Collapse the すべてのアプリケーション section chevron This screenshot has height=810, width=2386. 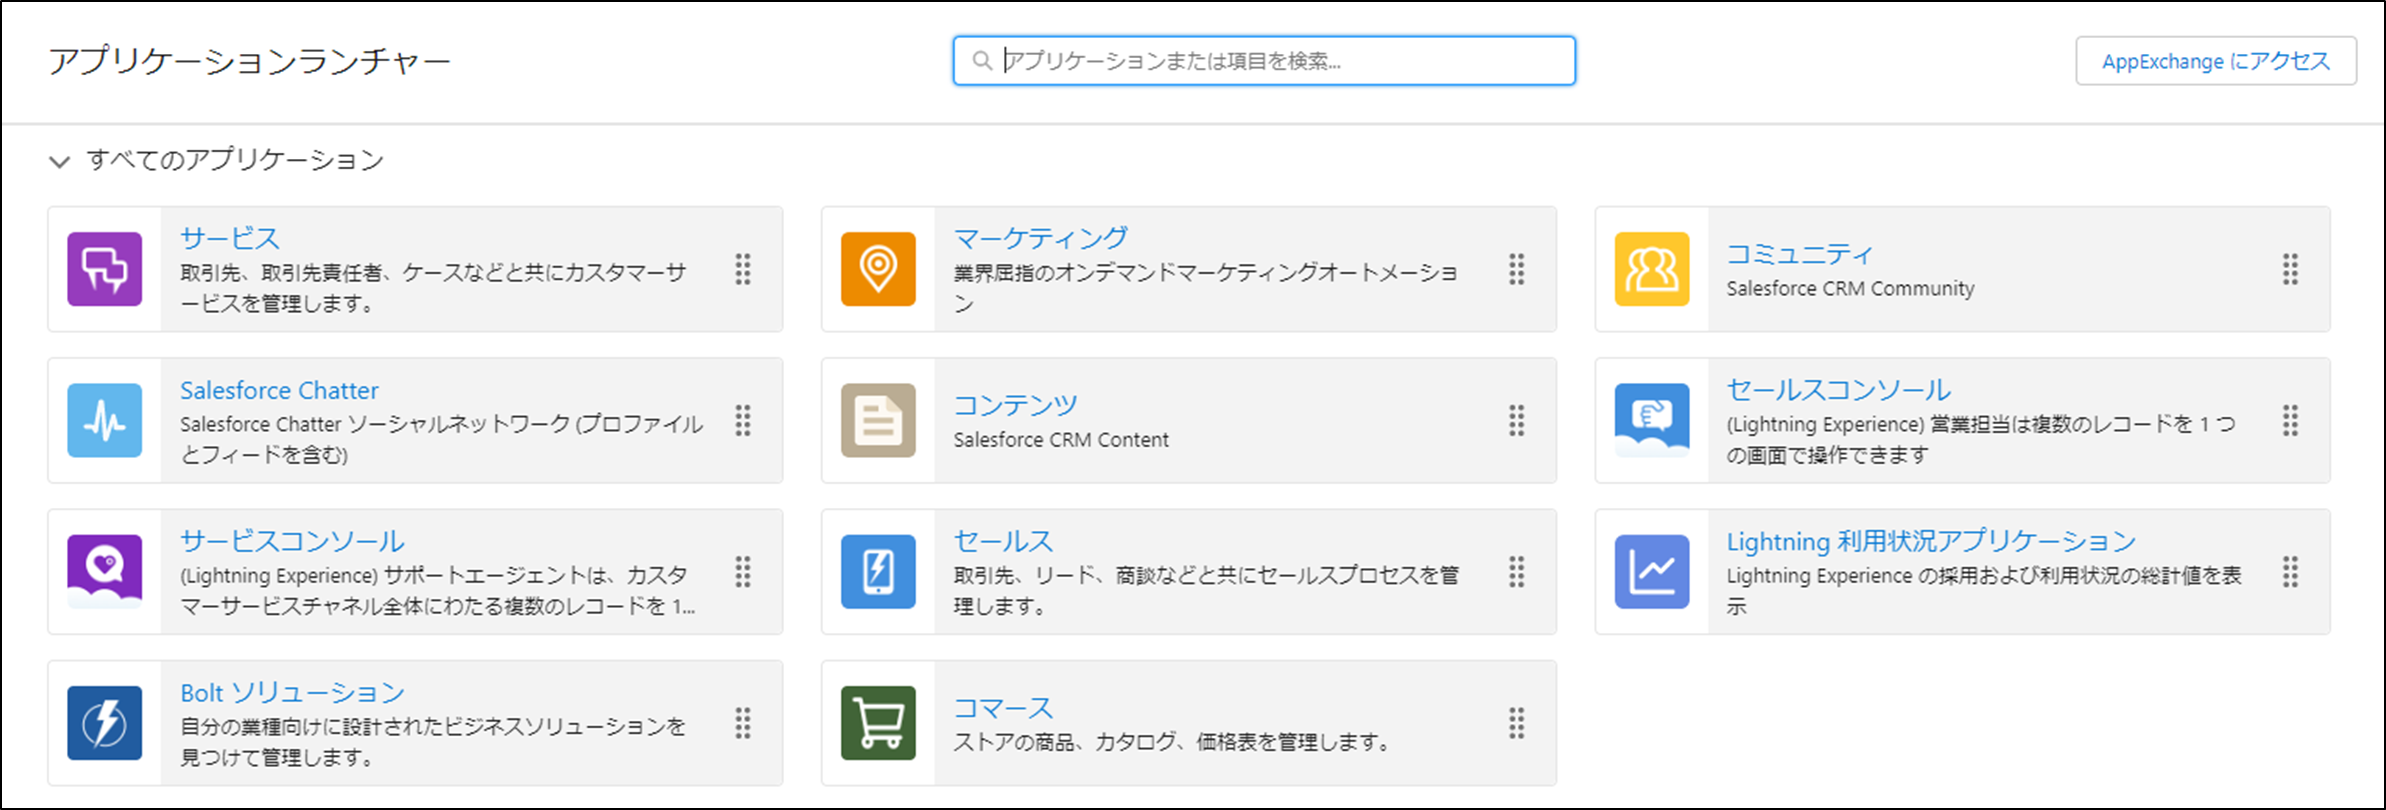click(60, 161)
